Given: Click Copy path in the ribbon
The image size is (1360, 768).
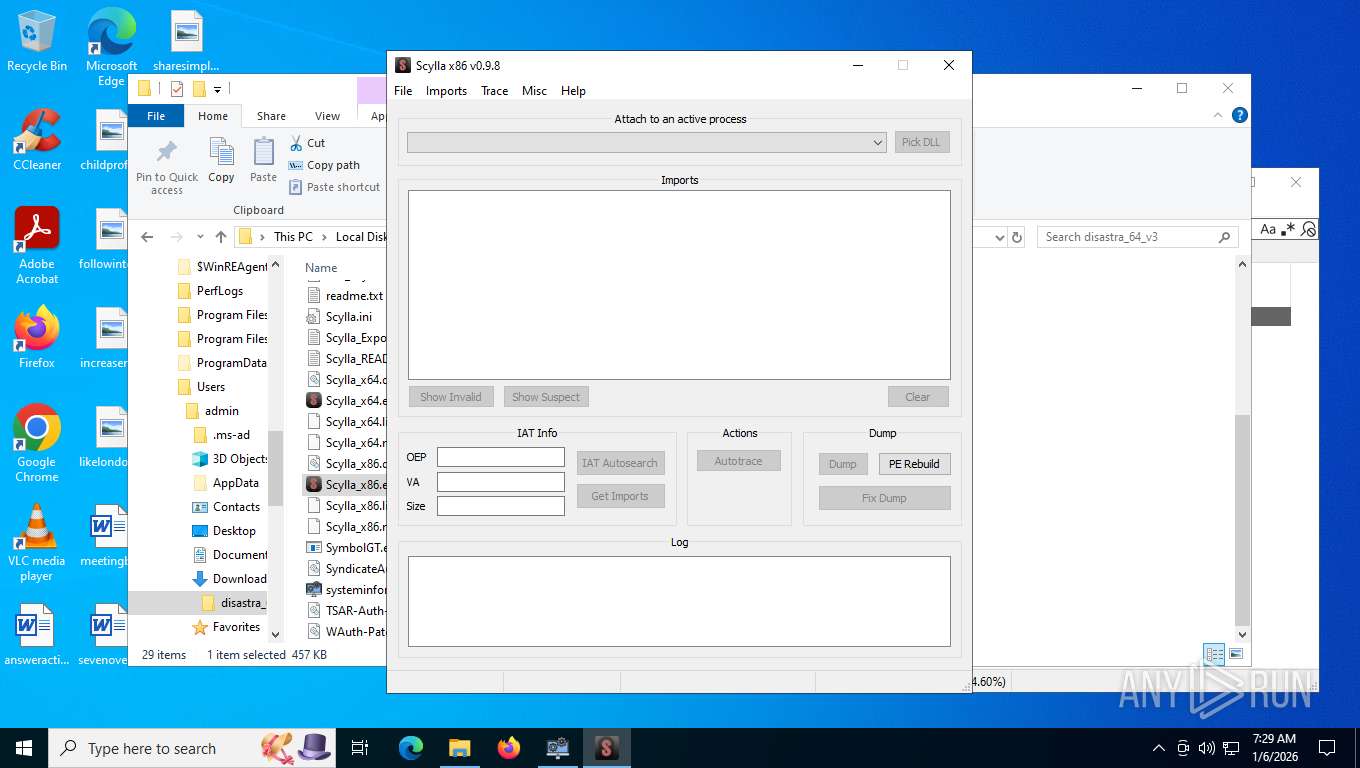Looking at the screenshot, I should [324, 165].
